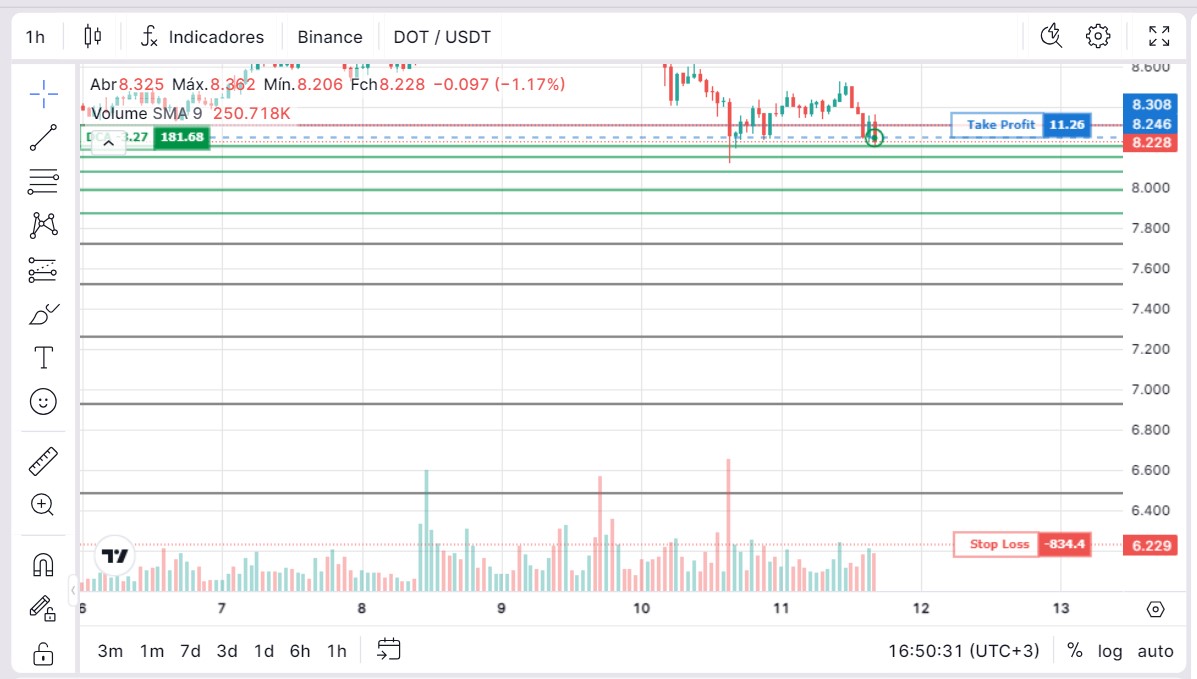Select the crosshair cursor tool
The height and width of the screenshot is (679, 1197).
click(x=43, y=95)
